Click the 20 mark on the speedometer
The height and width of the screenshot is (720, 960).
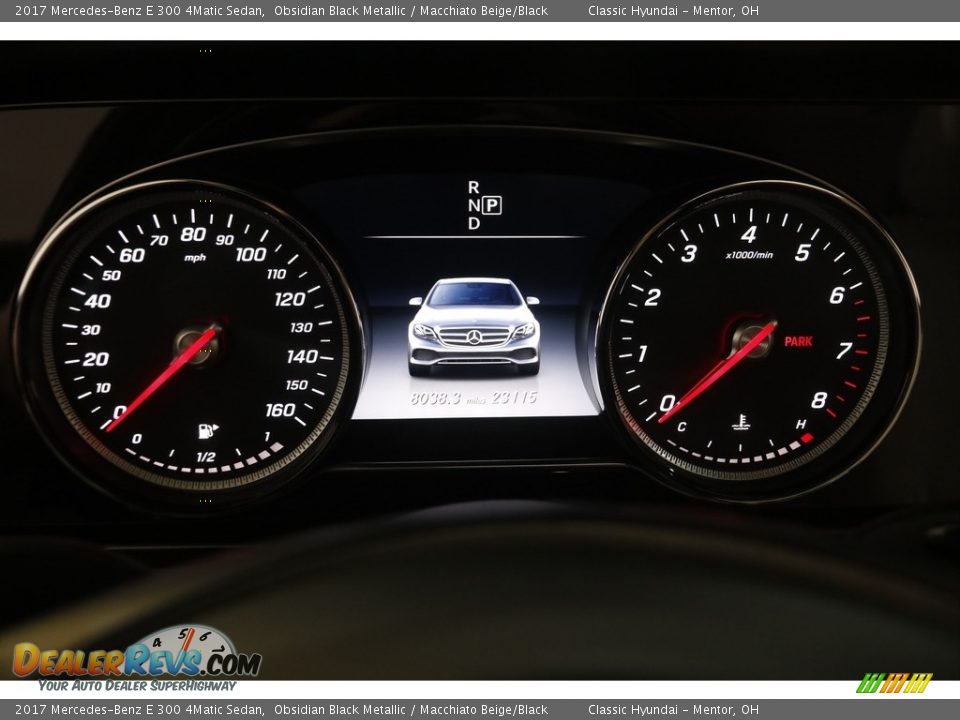(x=96, y=359)
